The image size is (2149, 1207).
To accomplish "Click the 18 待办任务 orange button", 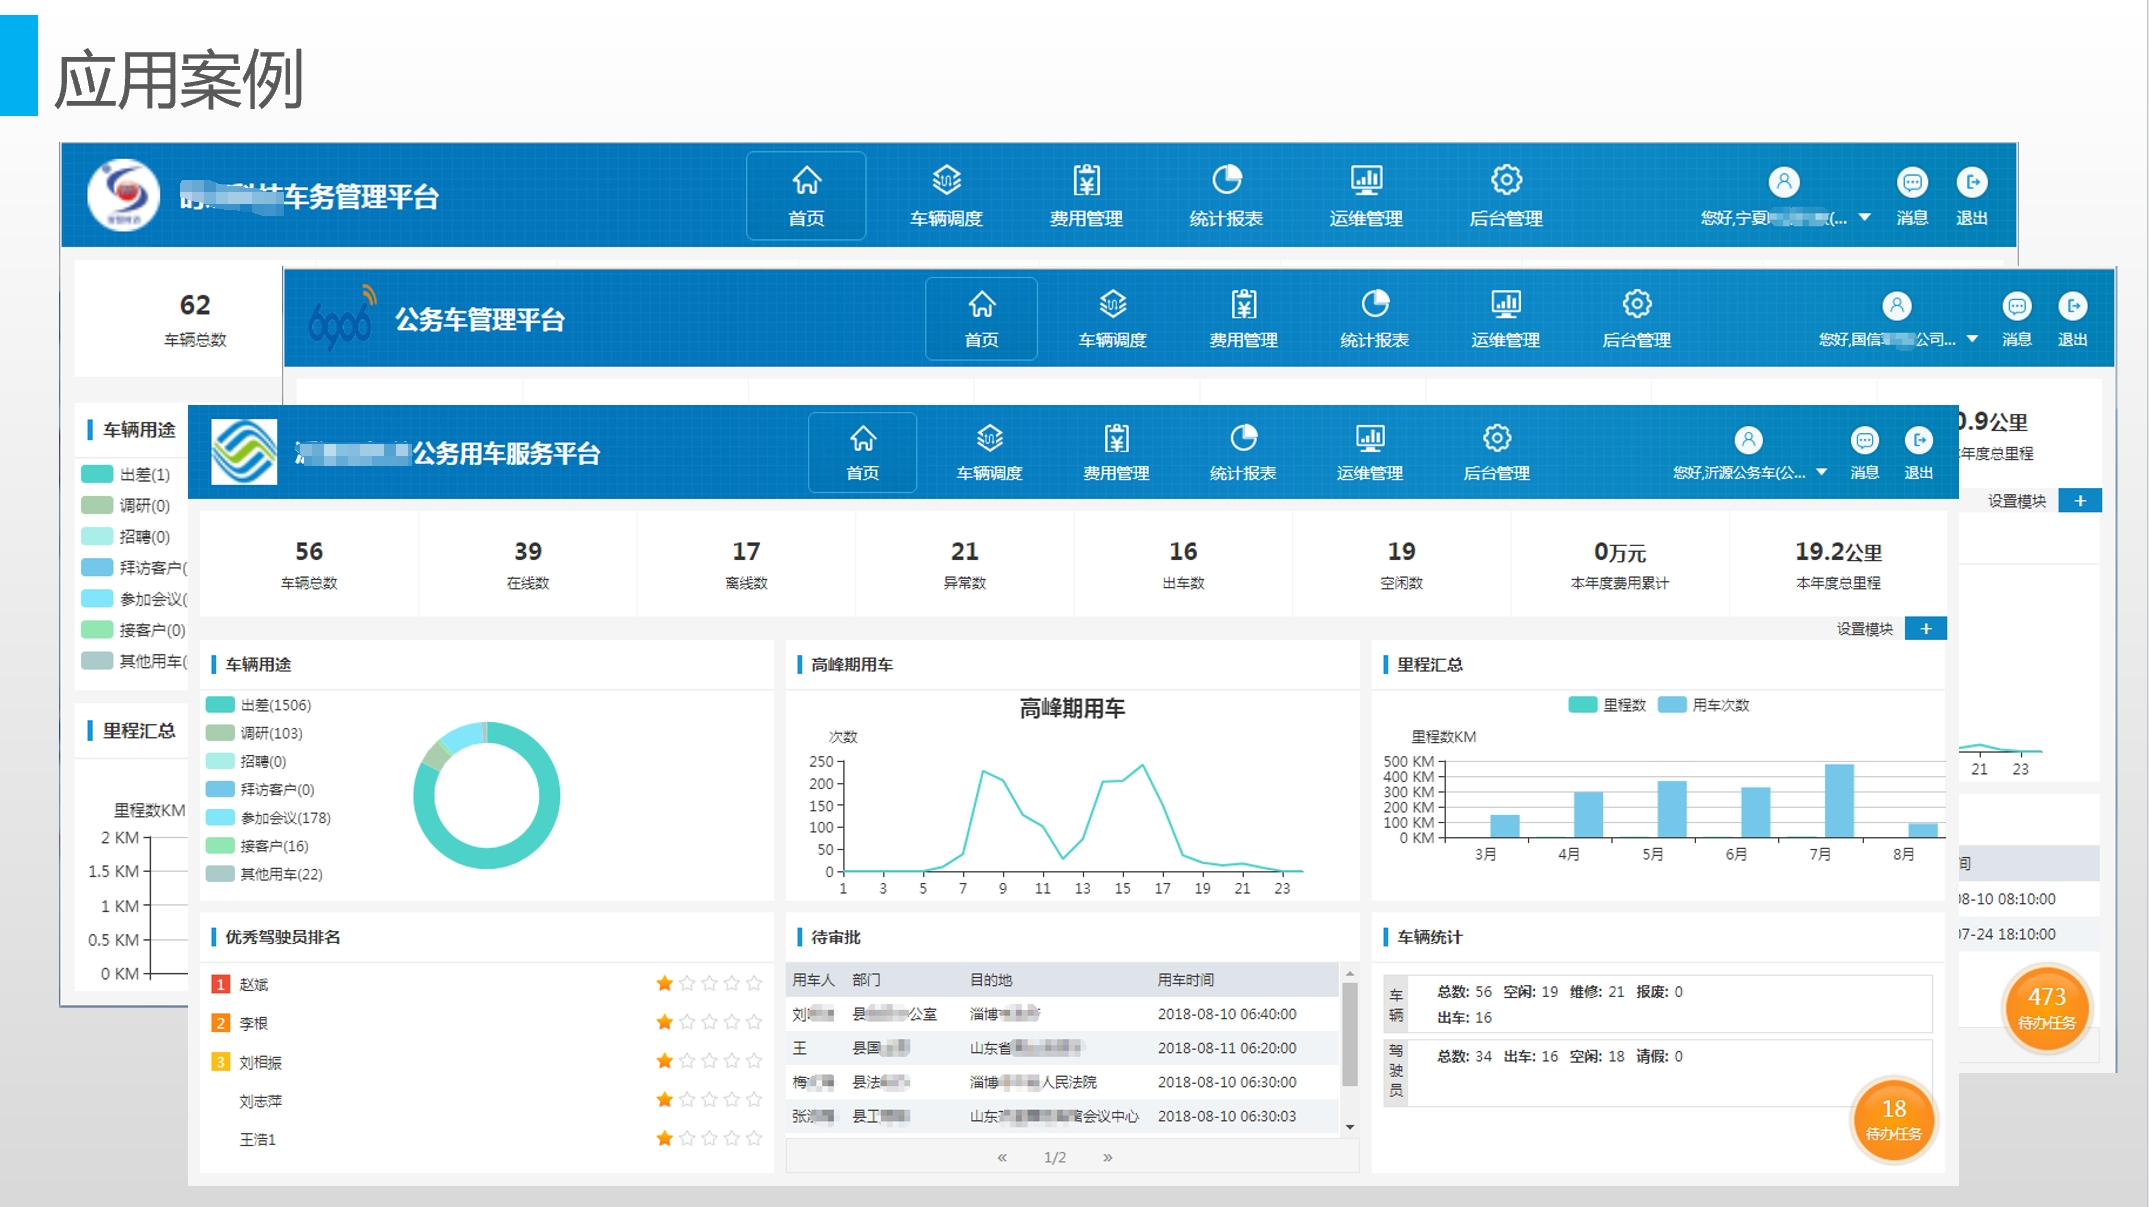I will tap(1893, 1119).
